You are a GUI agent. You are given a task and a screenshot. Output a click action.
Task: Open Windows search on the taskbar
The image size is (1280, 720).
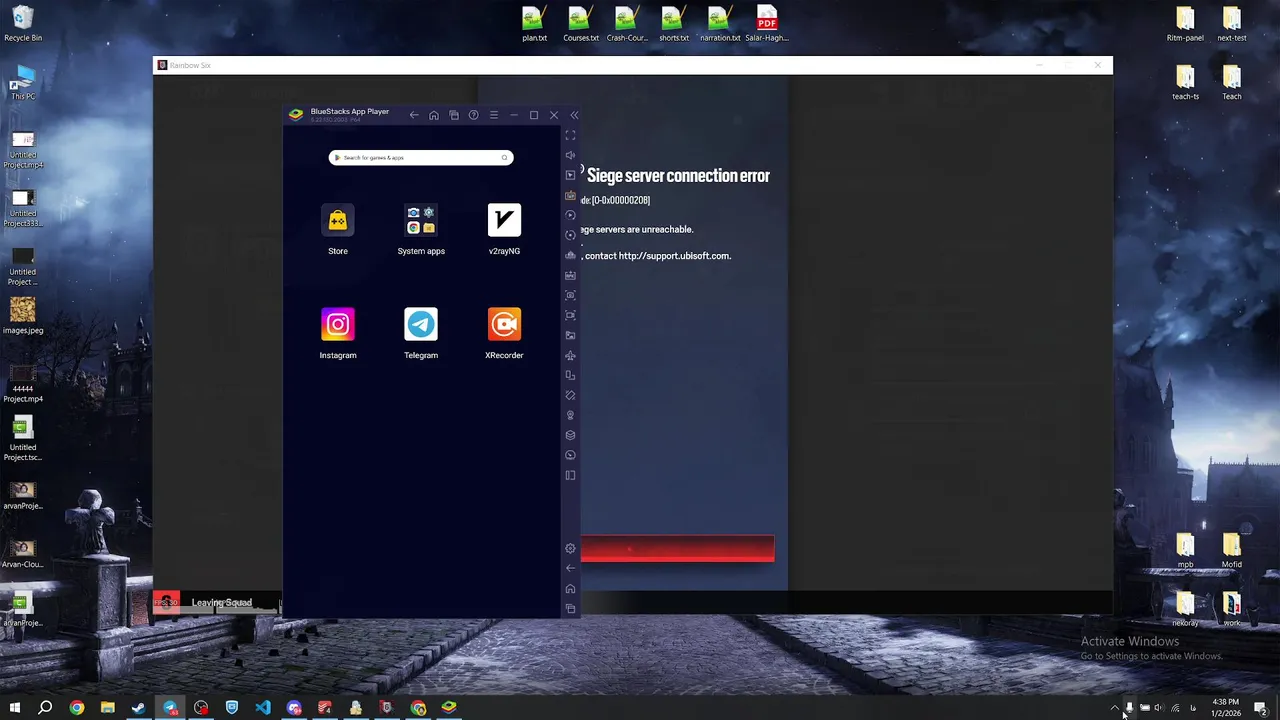tap(45, 708)
